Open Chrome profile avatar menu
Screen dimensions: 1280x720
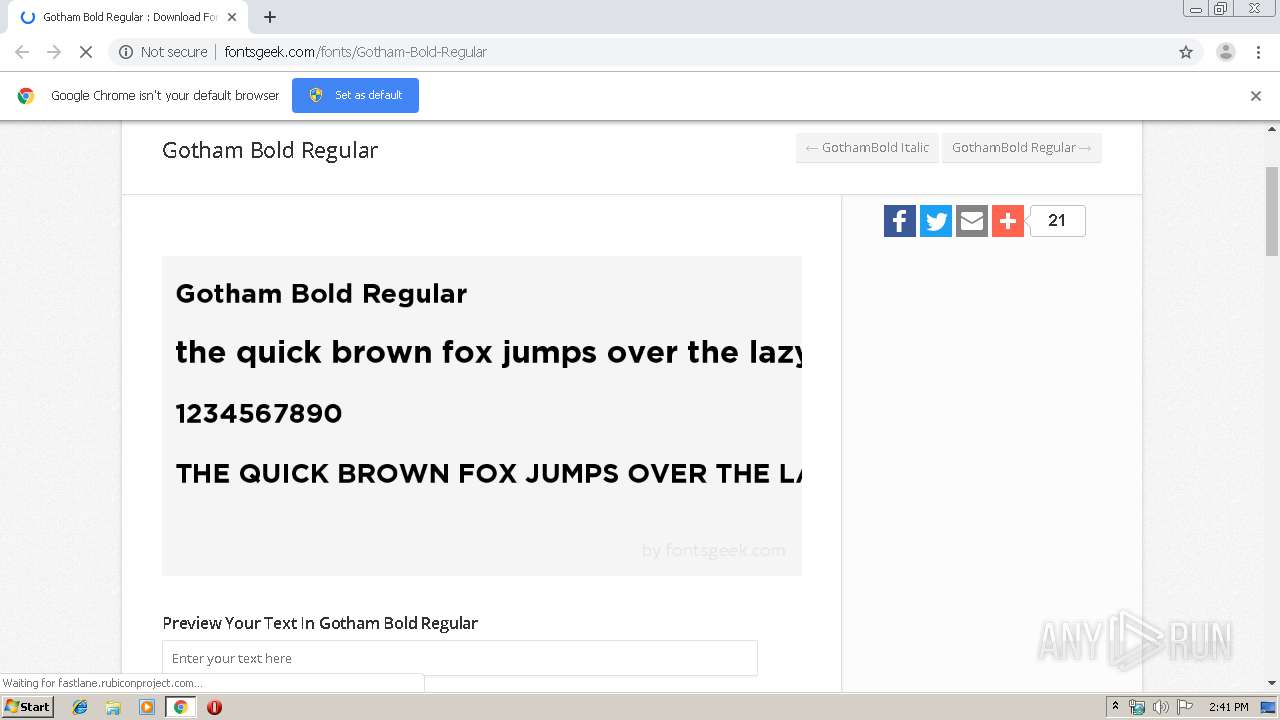click(1226, 52)
